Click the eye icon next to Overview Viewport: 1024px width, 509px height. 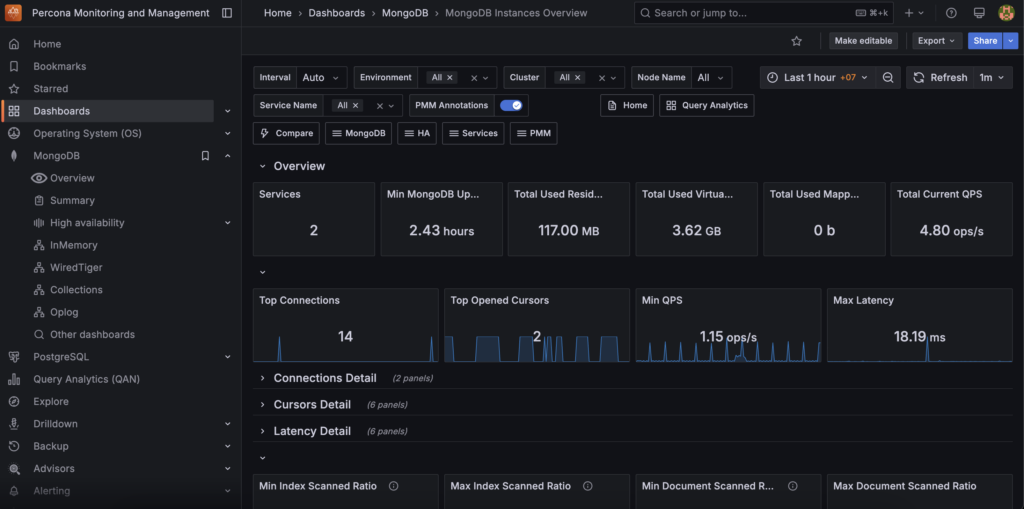click(39, 178)
